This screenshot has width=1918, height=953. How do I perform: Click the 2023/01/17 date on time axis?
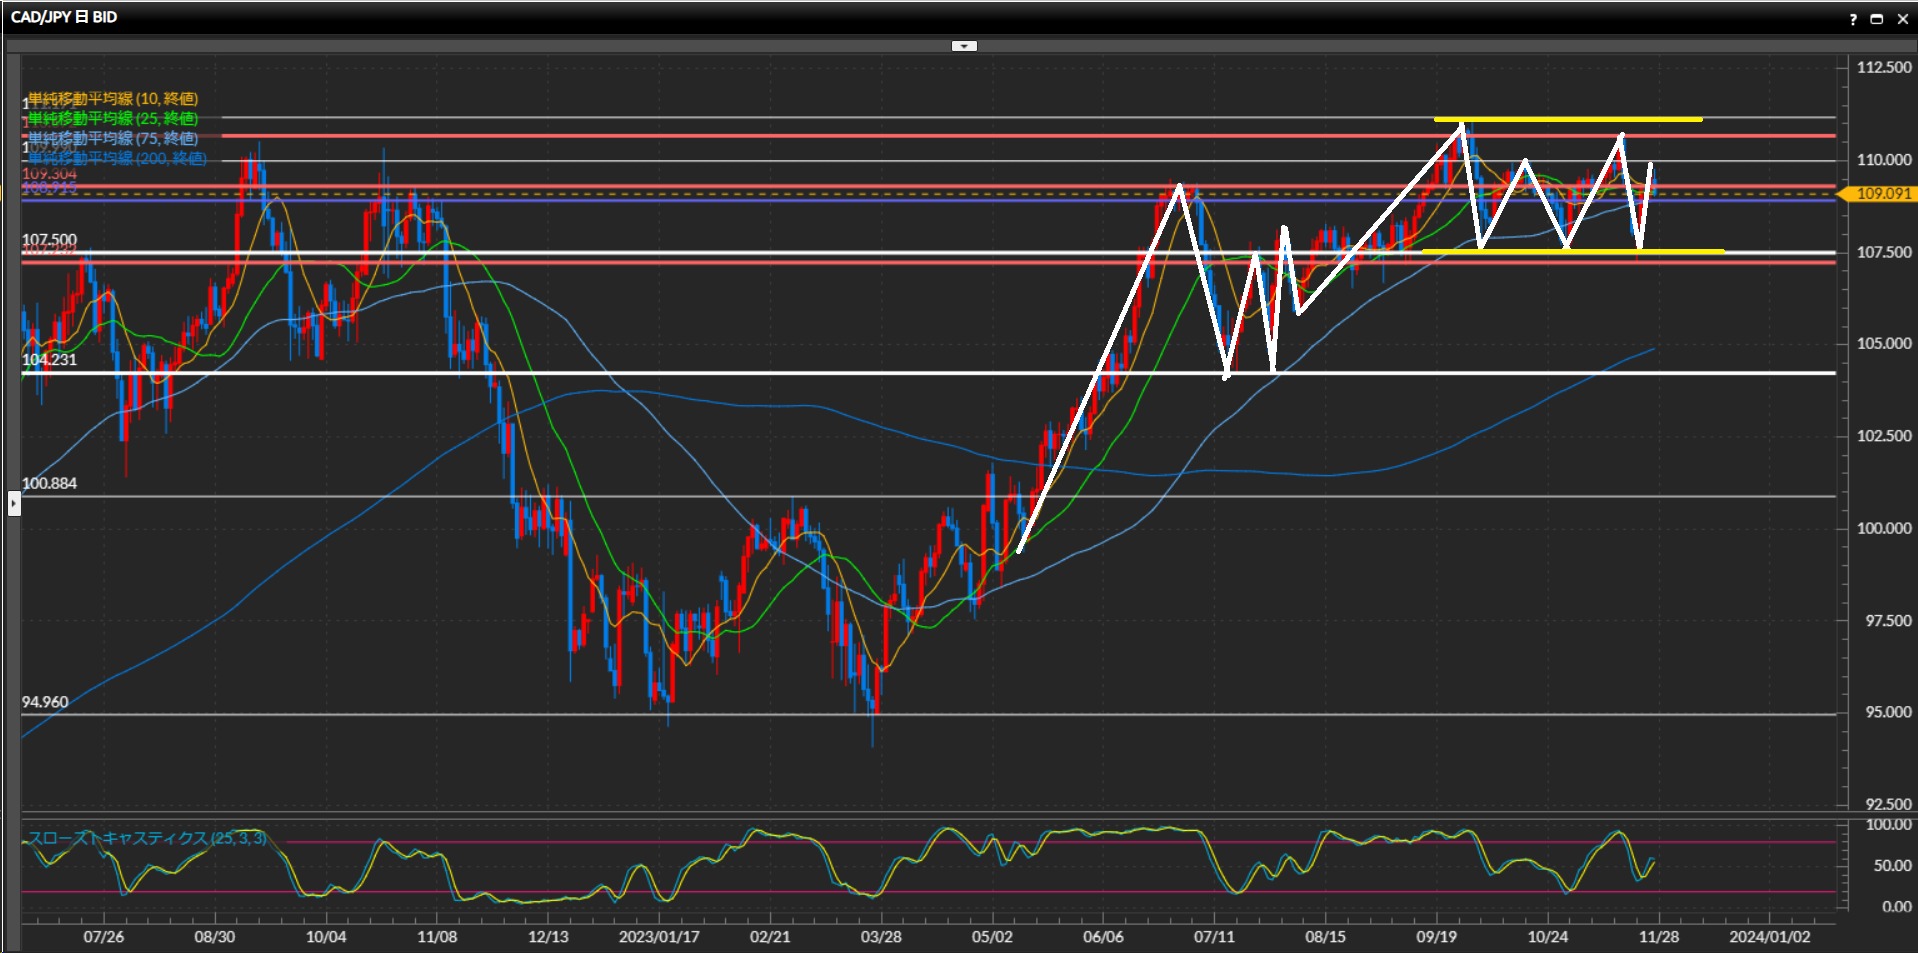[x=659, y=937]
